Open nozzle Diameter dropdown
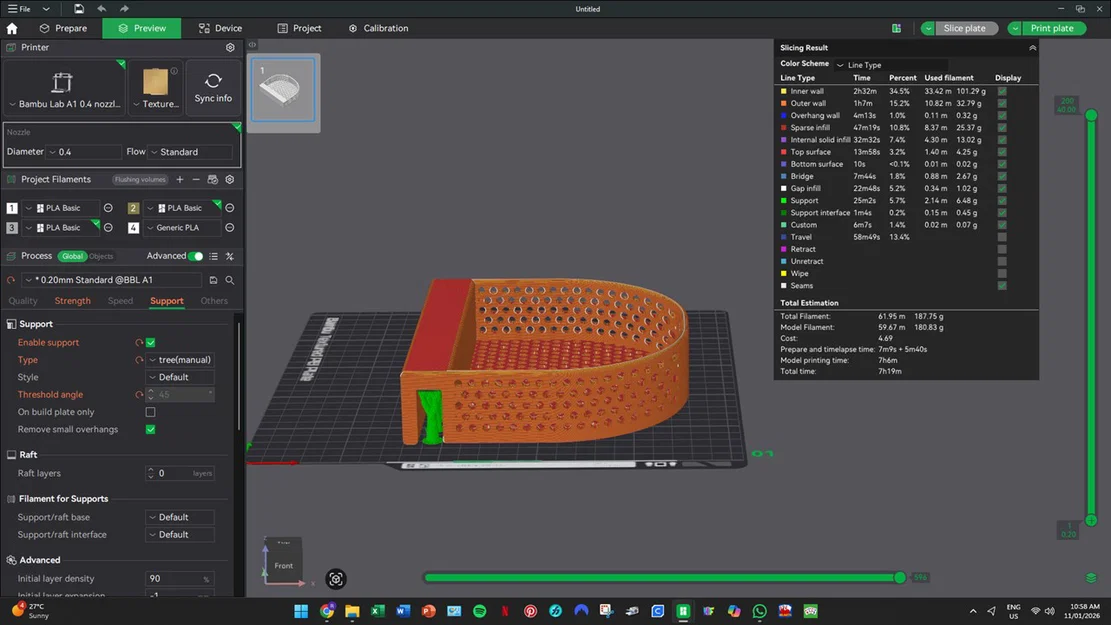Image resolution: width=1111 pixels, height=625 pixels. pyautogui.click(x=84, y=152)
